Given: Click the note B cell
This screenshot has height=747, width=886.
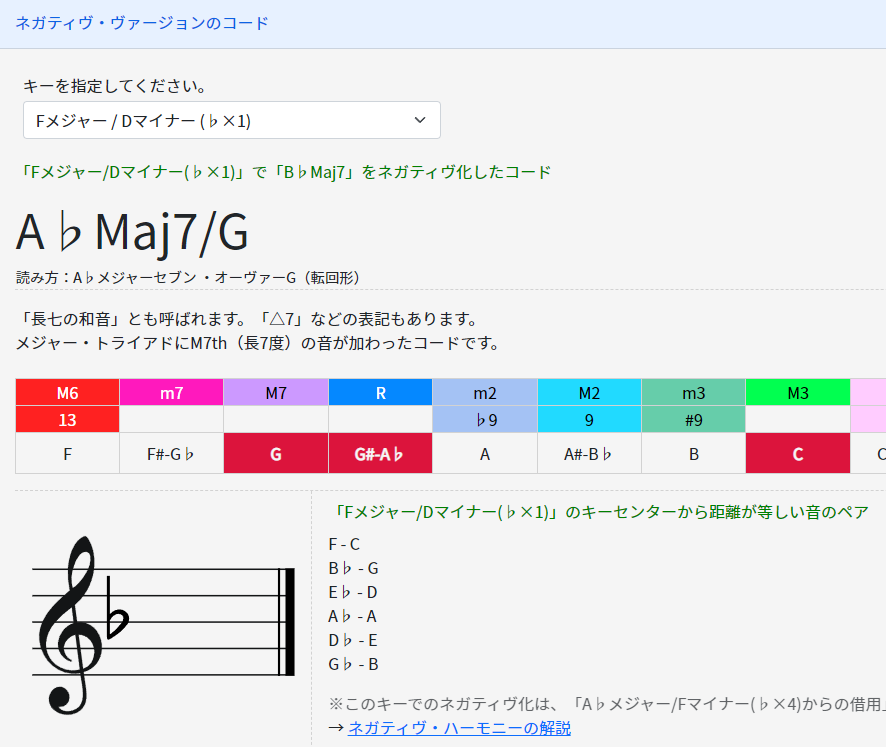Looking at the screenshot, I should tap(694, 454).
